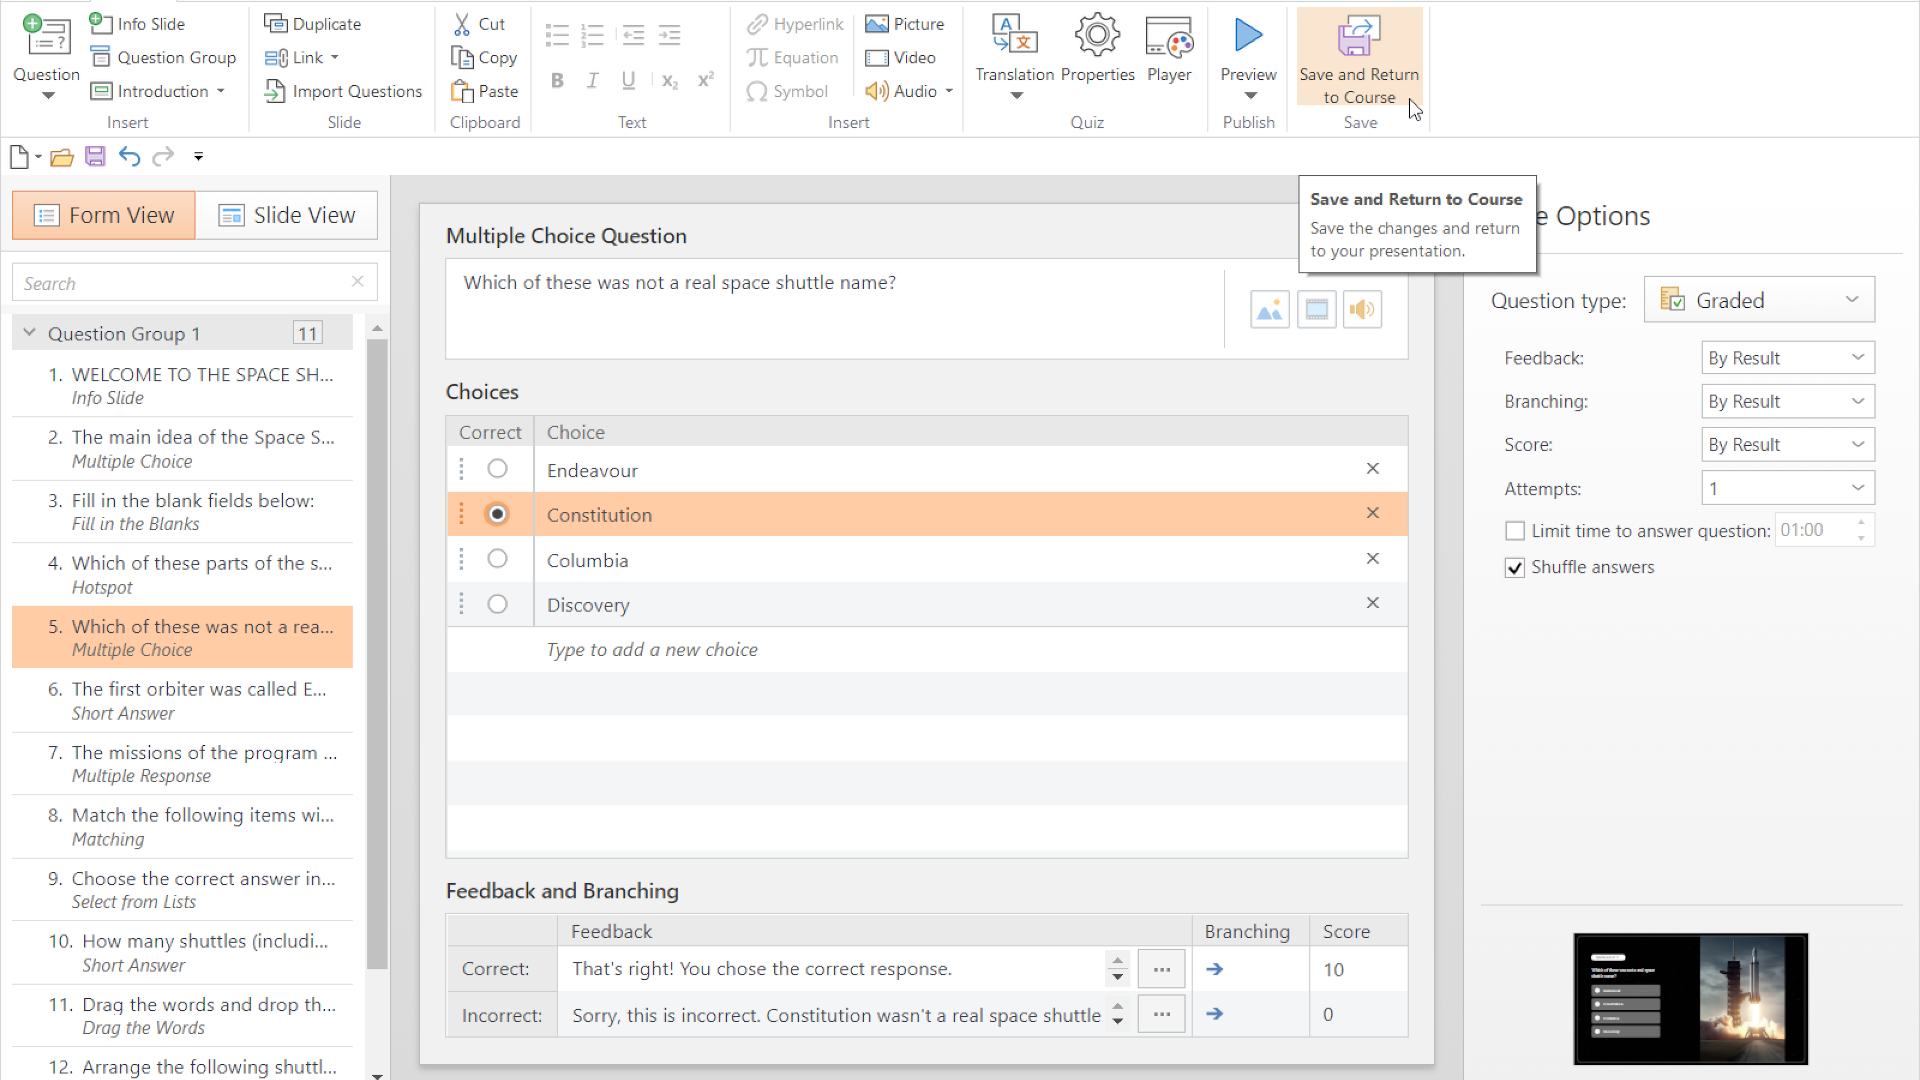The height and width of the screenshot is (1080, 1920).
Task: Open the Audio dropdown
Action: pyautogui.click(x=909, y=91)
